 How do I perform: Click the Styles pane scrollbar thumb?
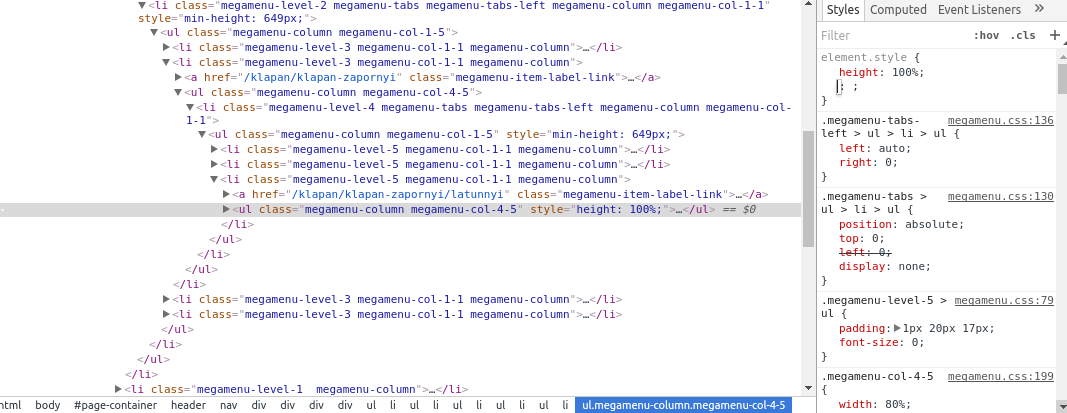pos(1062,80)
